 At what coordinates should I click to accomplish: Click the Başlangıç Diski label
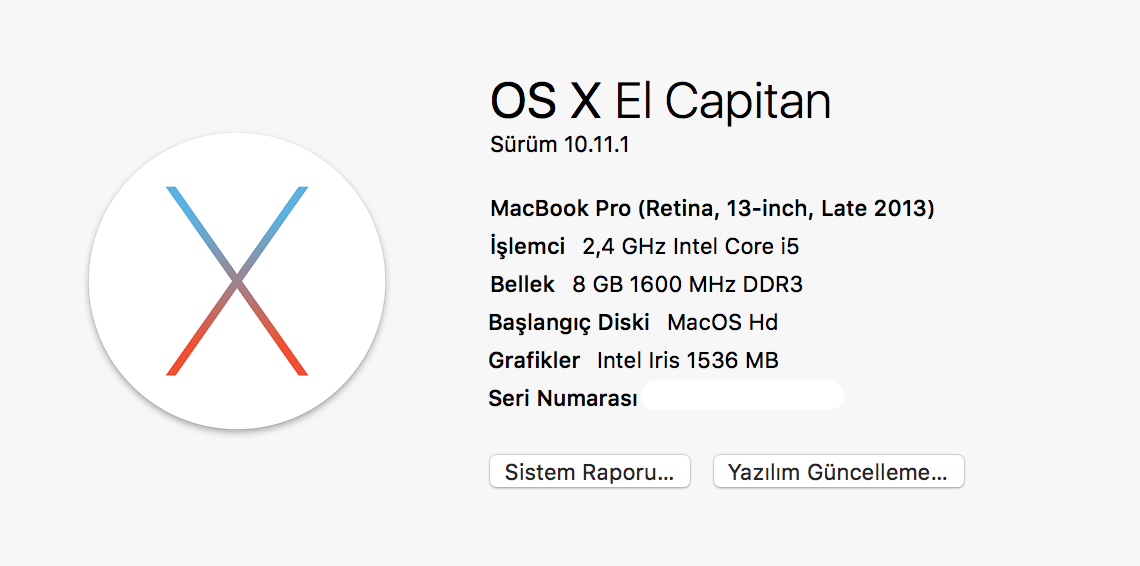point(569,322)
